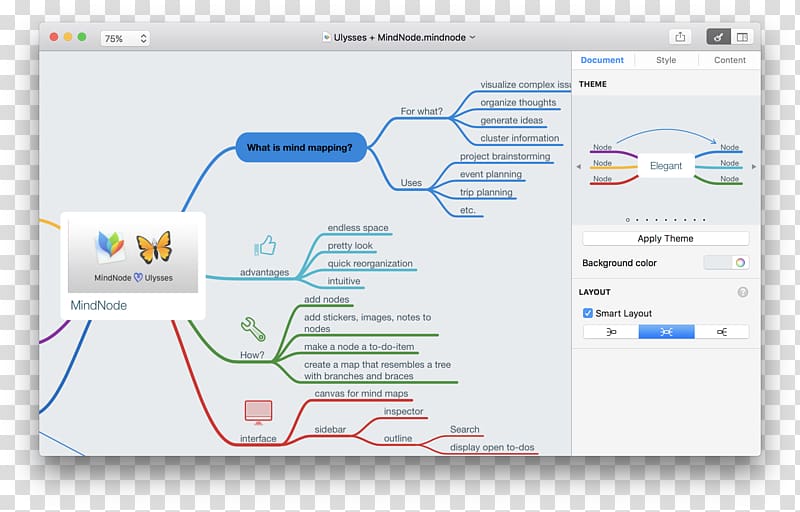The image size is (800, 512).
Task: Click the Share button in the toolbar
Action: tap(680, 37)
